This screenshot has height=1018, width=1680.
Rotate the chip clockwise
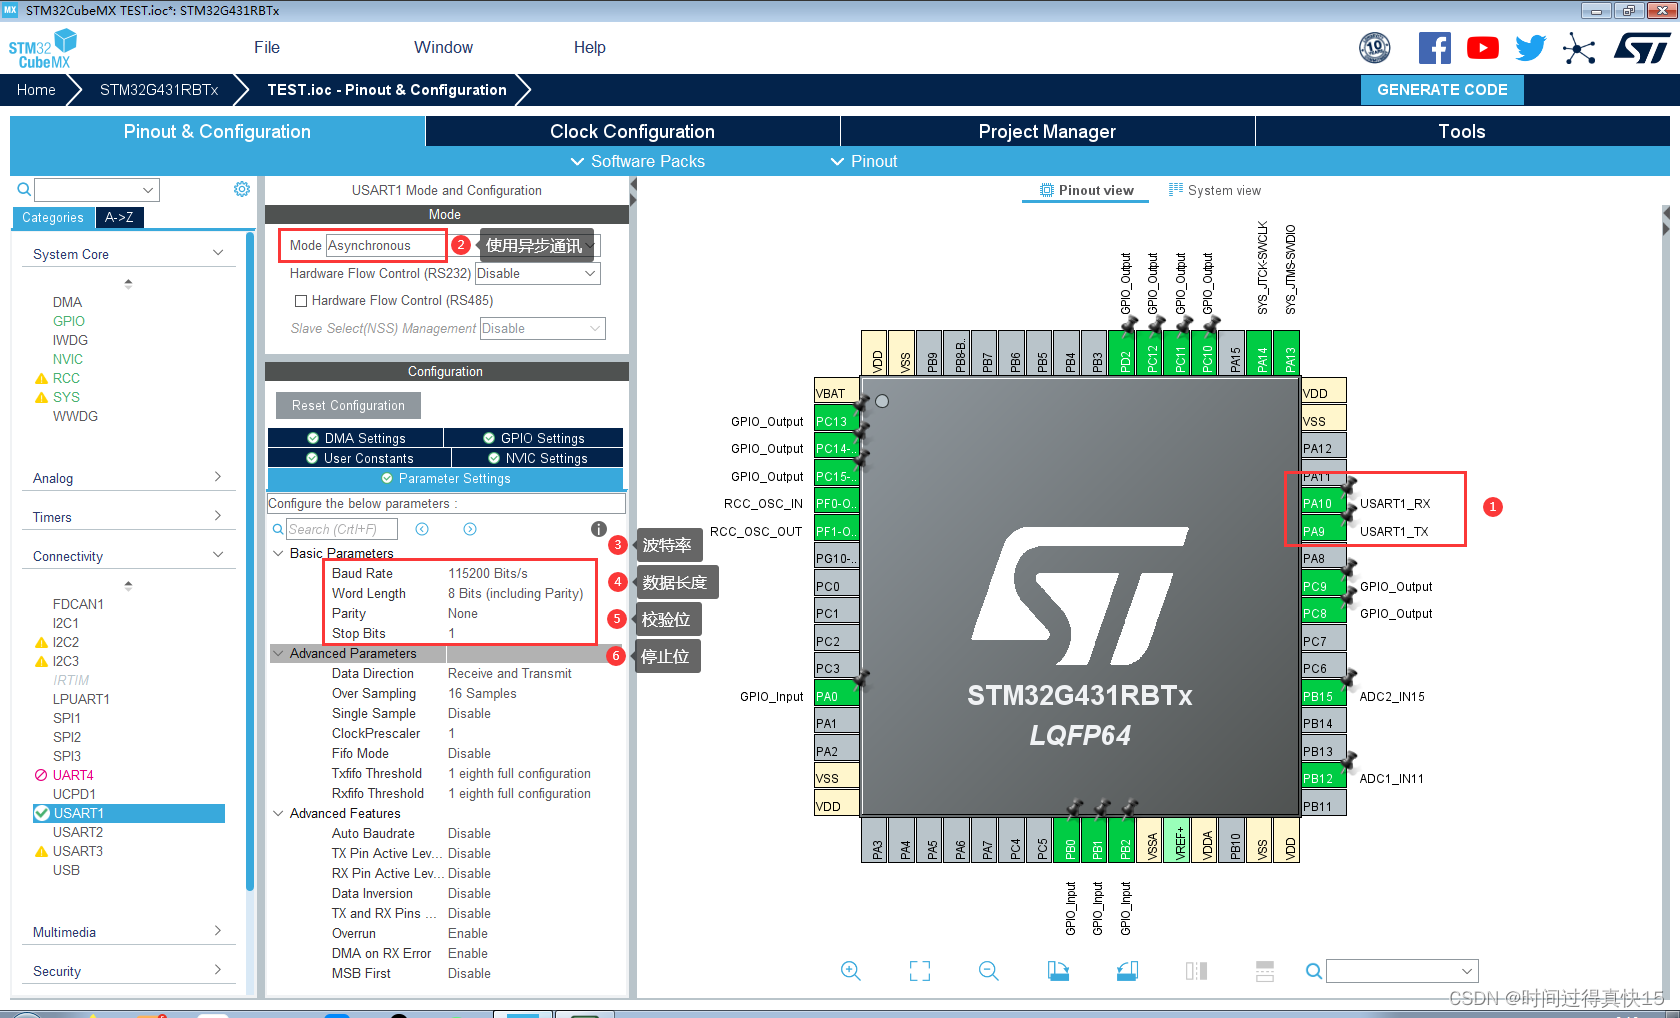tap(1058, 971)
